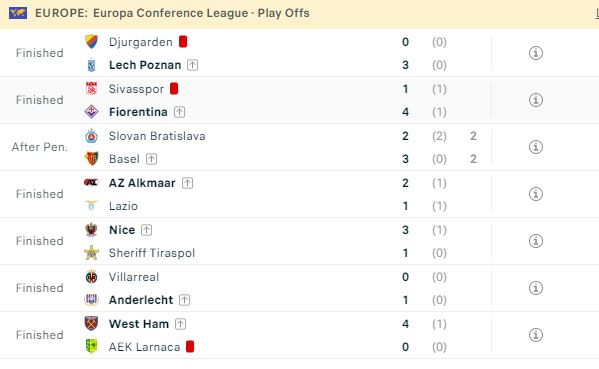This screenshot has height=369, width=599.
Task: Click the Sheriff Tiraspol star crest
Action: [x=91, y=253]
